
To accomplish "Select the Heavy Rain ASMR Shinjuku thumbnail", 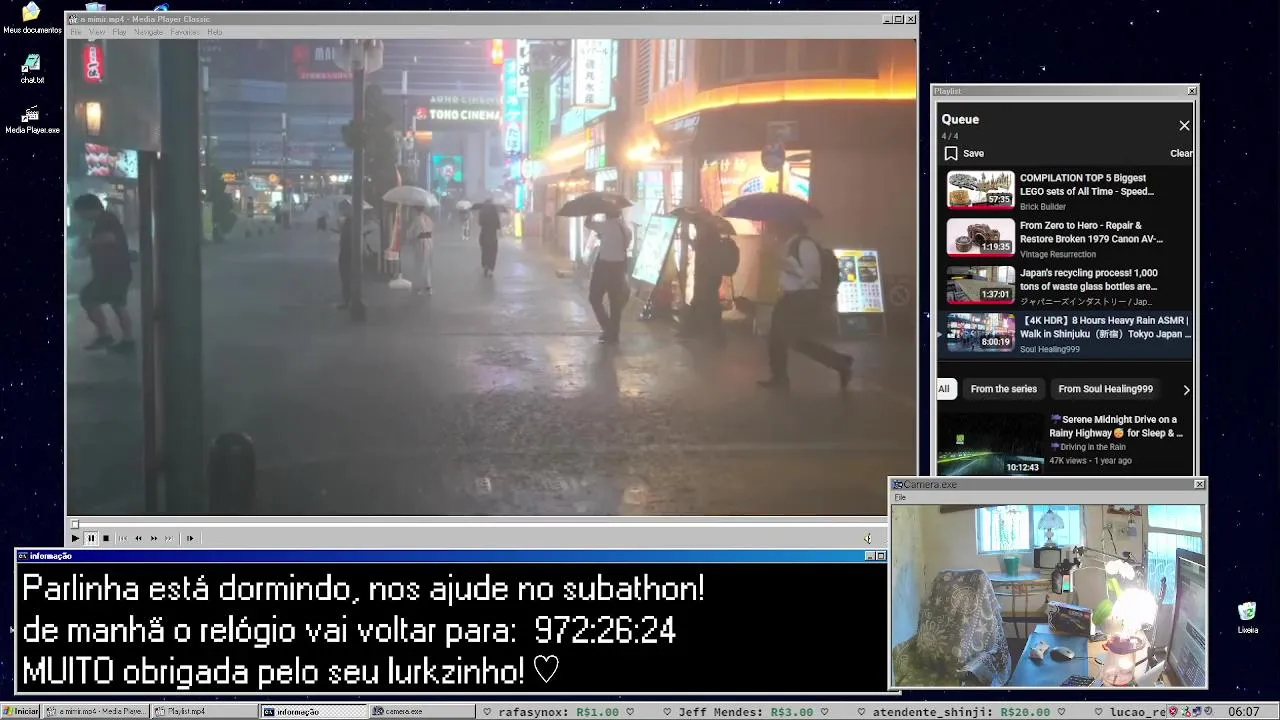I will coord(981,332).
